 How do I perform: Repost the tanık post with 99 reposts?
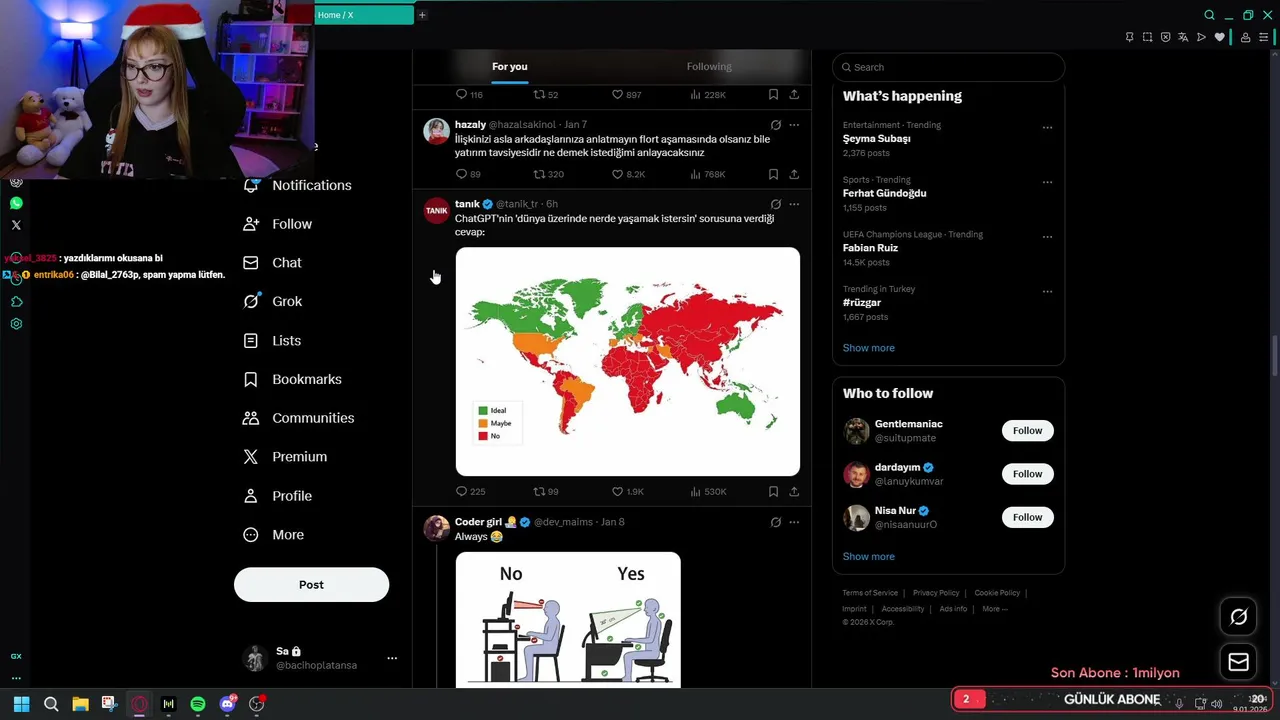pyautogui.click(x=546, y=491)
